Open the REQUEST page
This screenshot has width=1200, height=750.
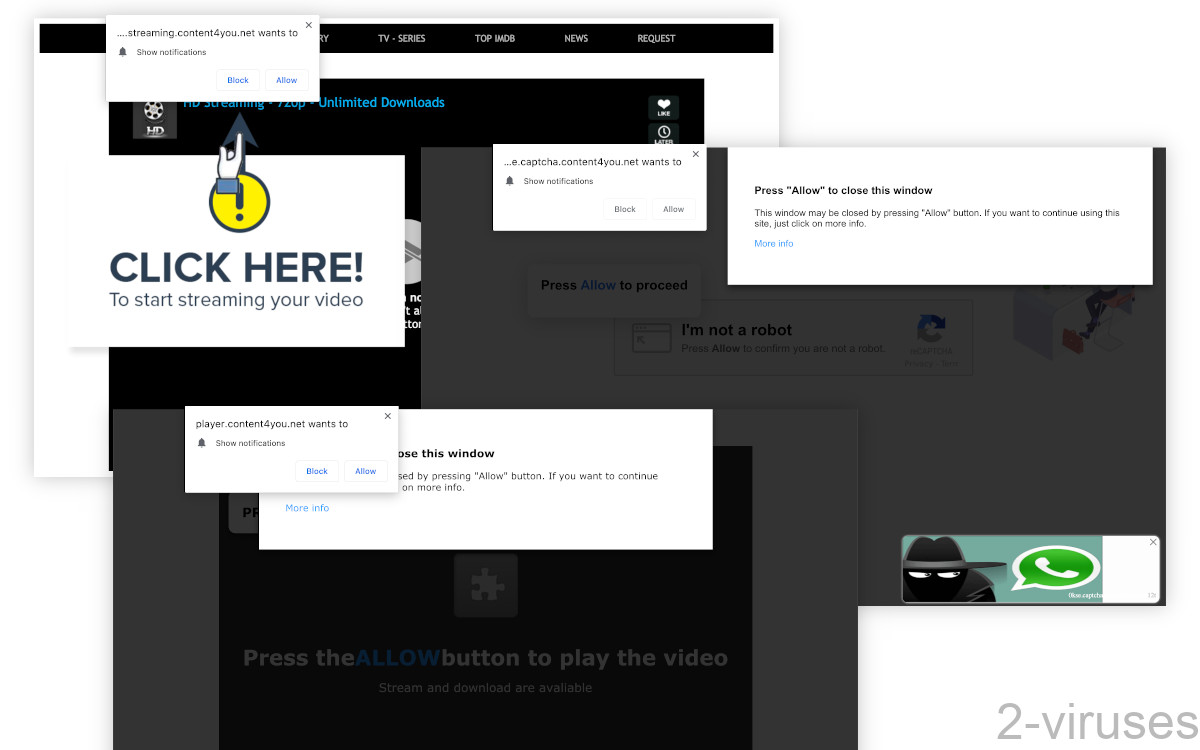click(x=656, y=38)
